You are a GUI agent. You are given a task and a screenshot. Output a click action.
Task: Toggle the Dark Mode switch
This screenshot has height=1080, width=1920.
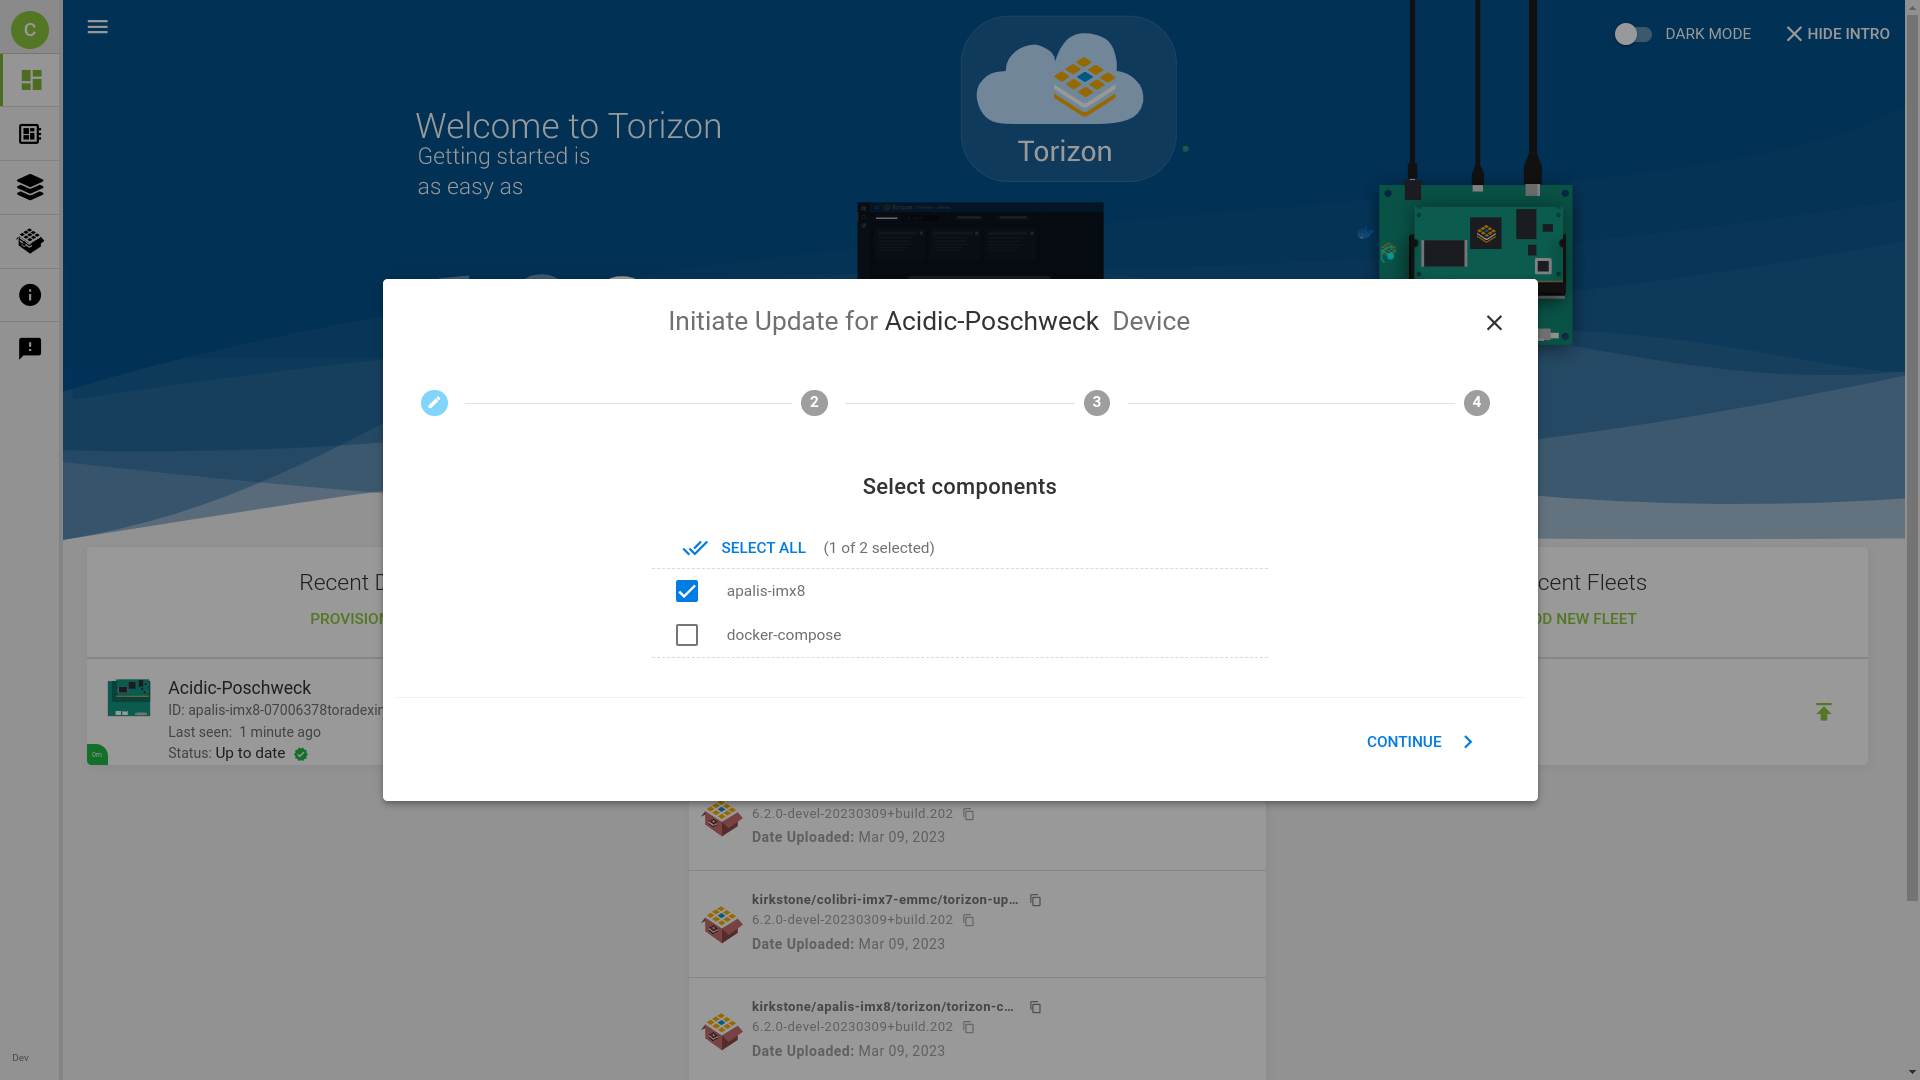pyautogui.click(x=1633, y=34)
